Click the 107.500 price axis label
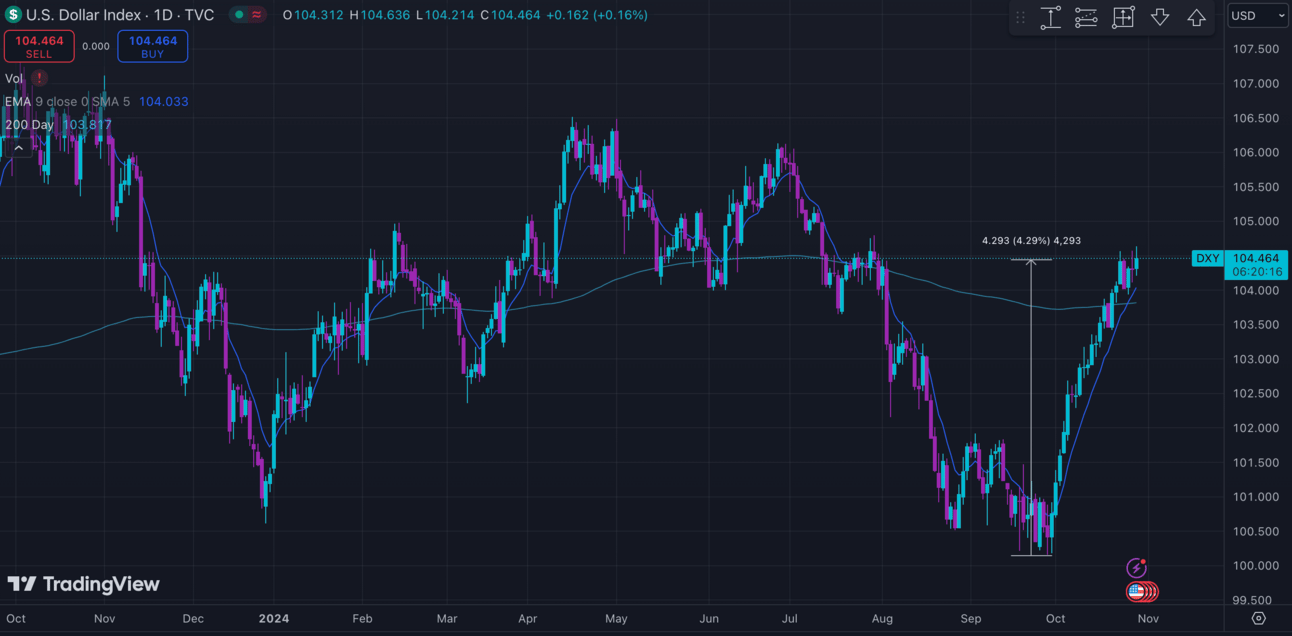Viewport: 1292px width, 636px height. pyautogui.click(x=1256, y=49)
